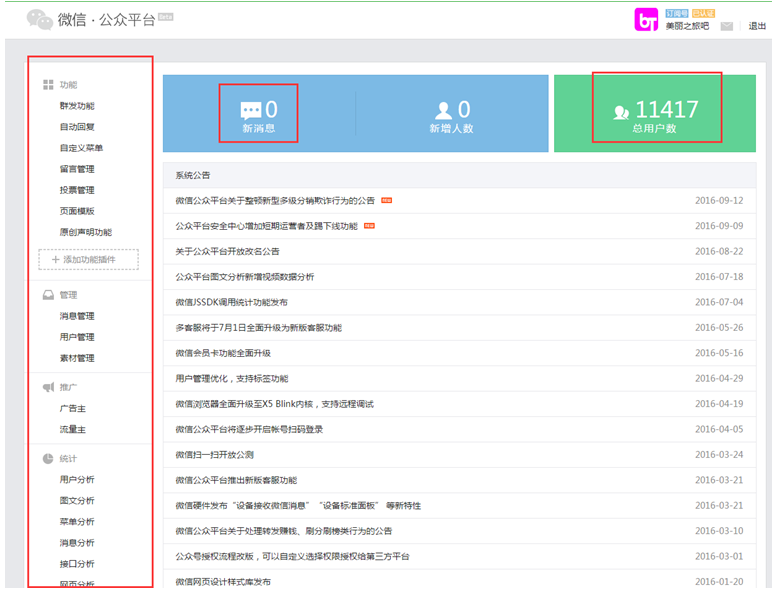Click the 总用户数 users icon
Screen dimensions: 772x591
tap(621, 112)
